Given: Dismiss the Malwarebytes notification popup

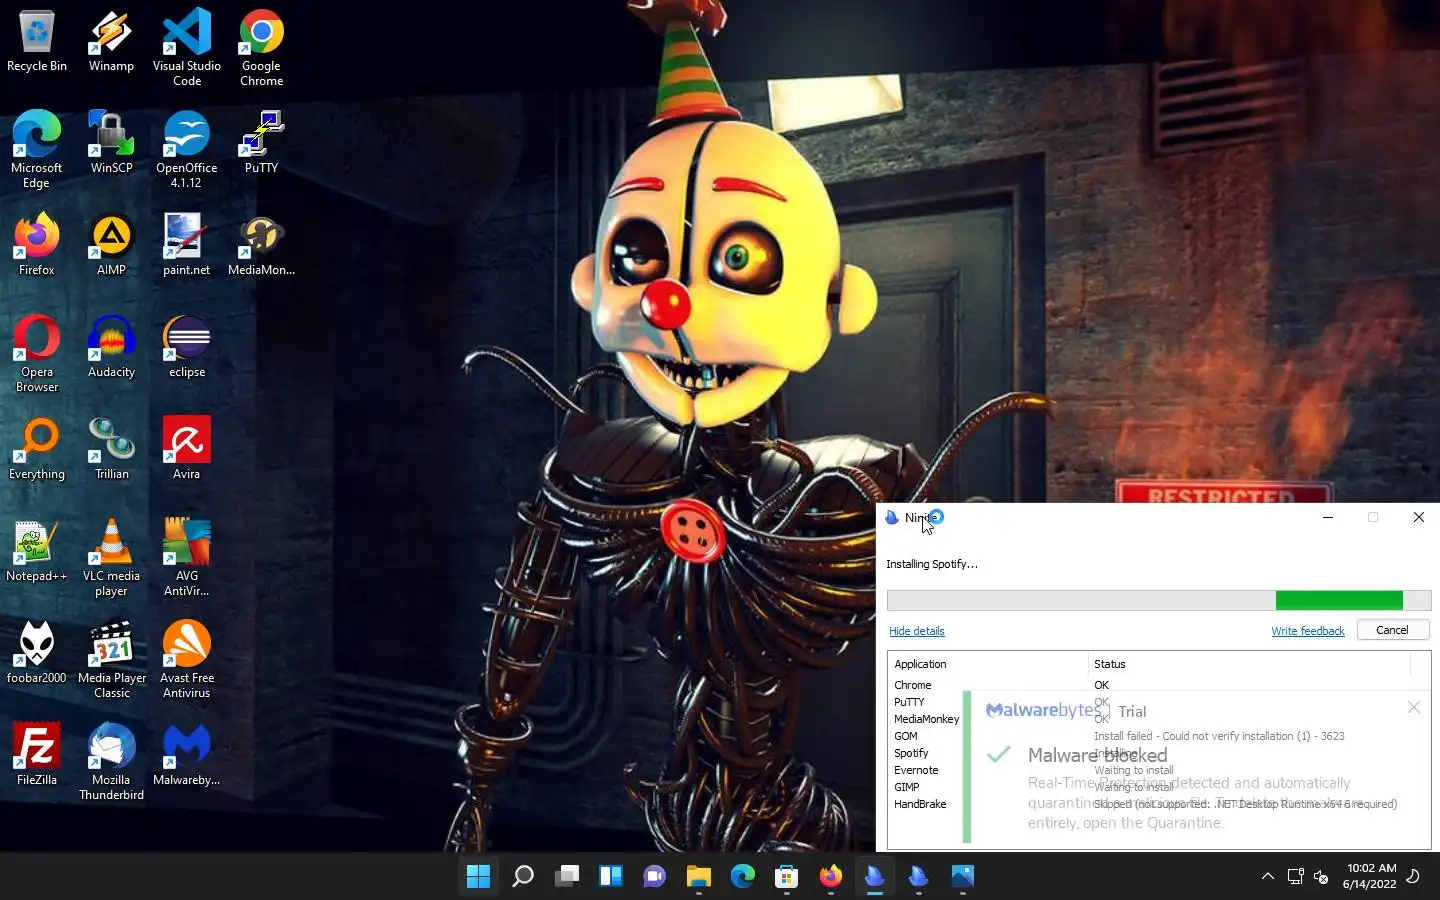Looking at the screenshot, I should tap(1413, 707).
